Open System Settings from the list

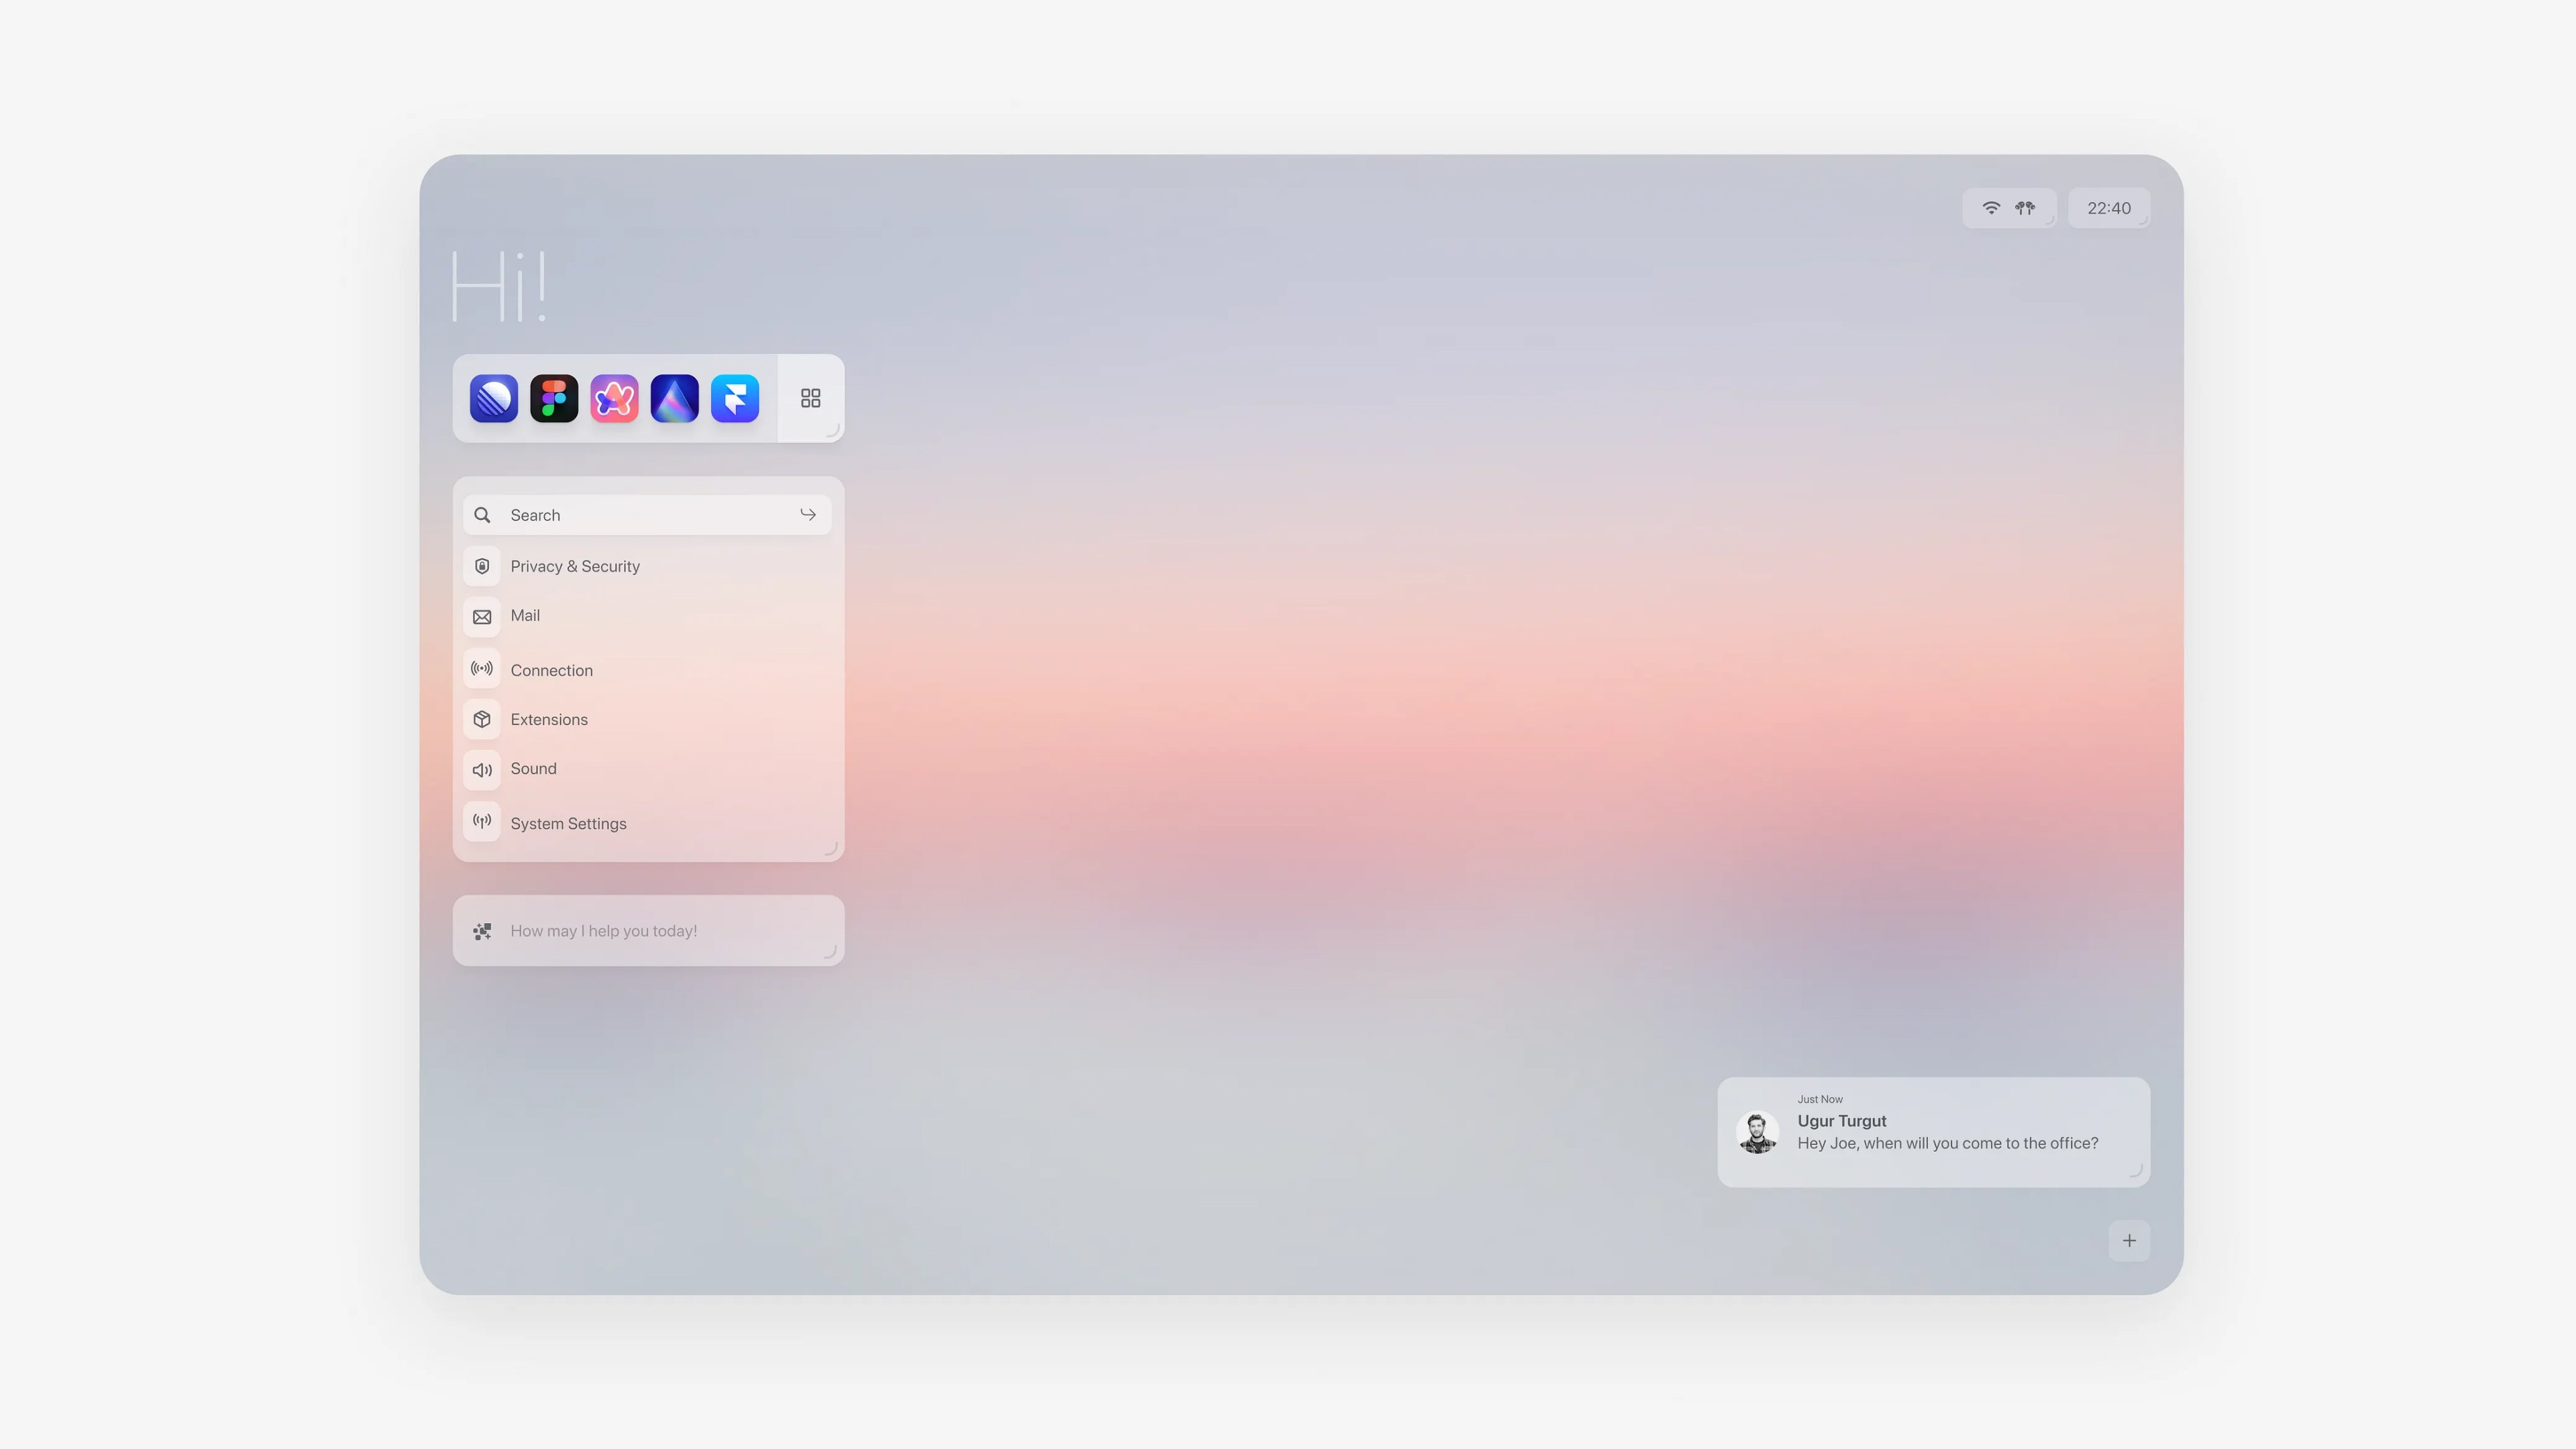click(x=568, y=822)
